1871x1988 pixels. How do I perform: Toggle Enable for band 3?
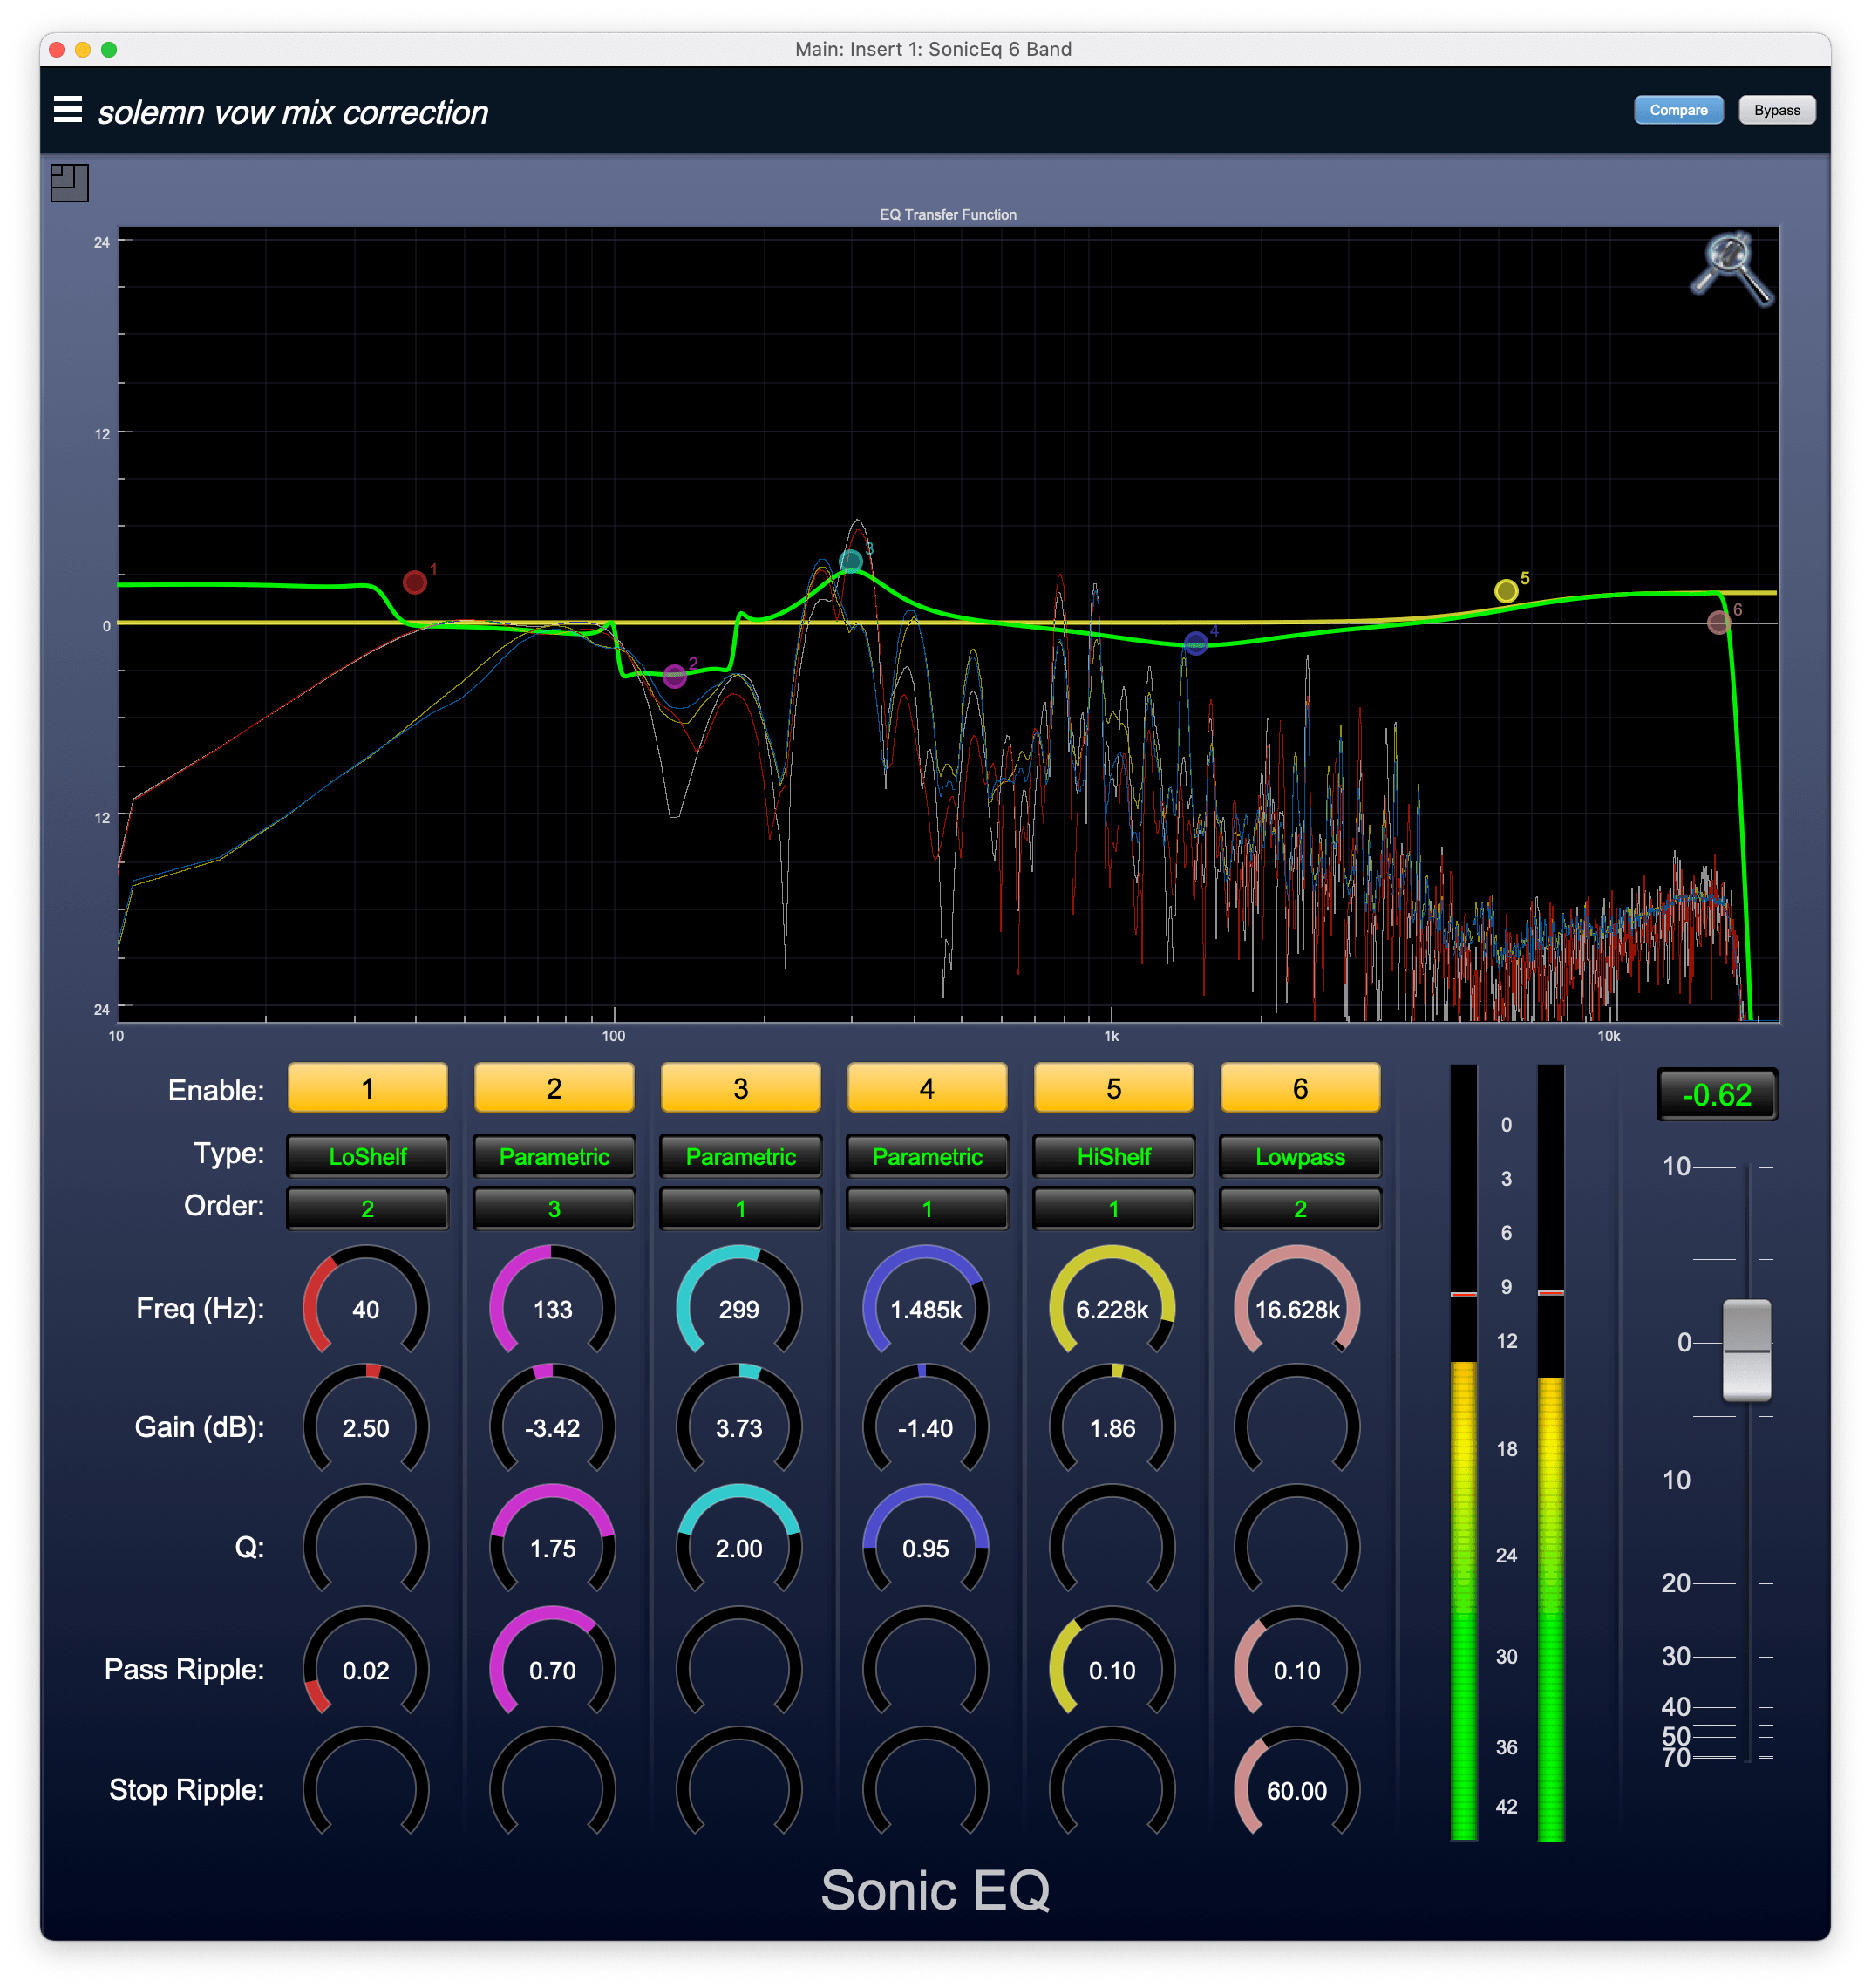point(740,1088)
